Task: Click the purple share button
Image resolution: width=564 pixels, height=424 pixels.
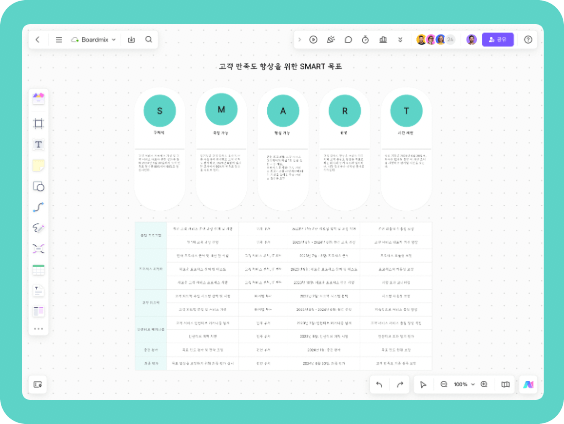Action: coord(498,40)
